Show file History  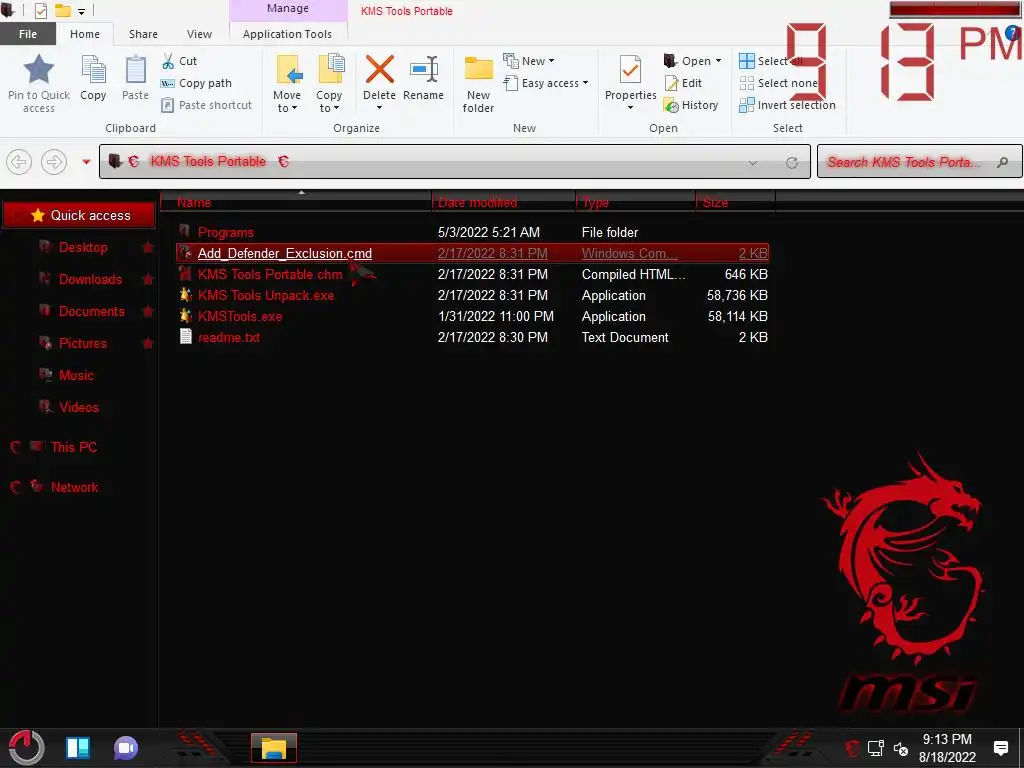[x=691, y=104]
